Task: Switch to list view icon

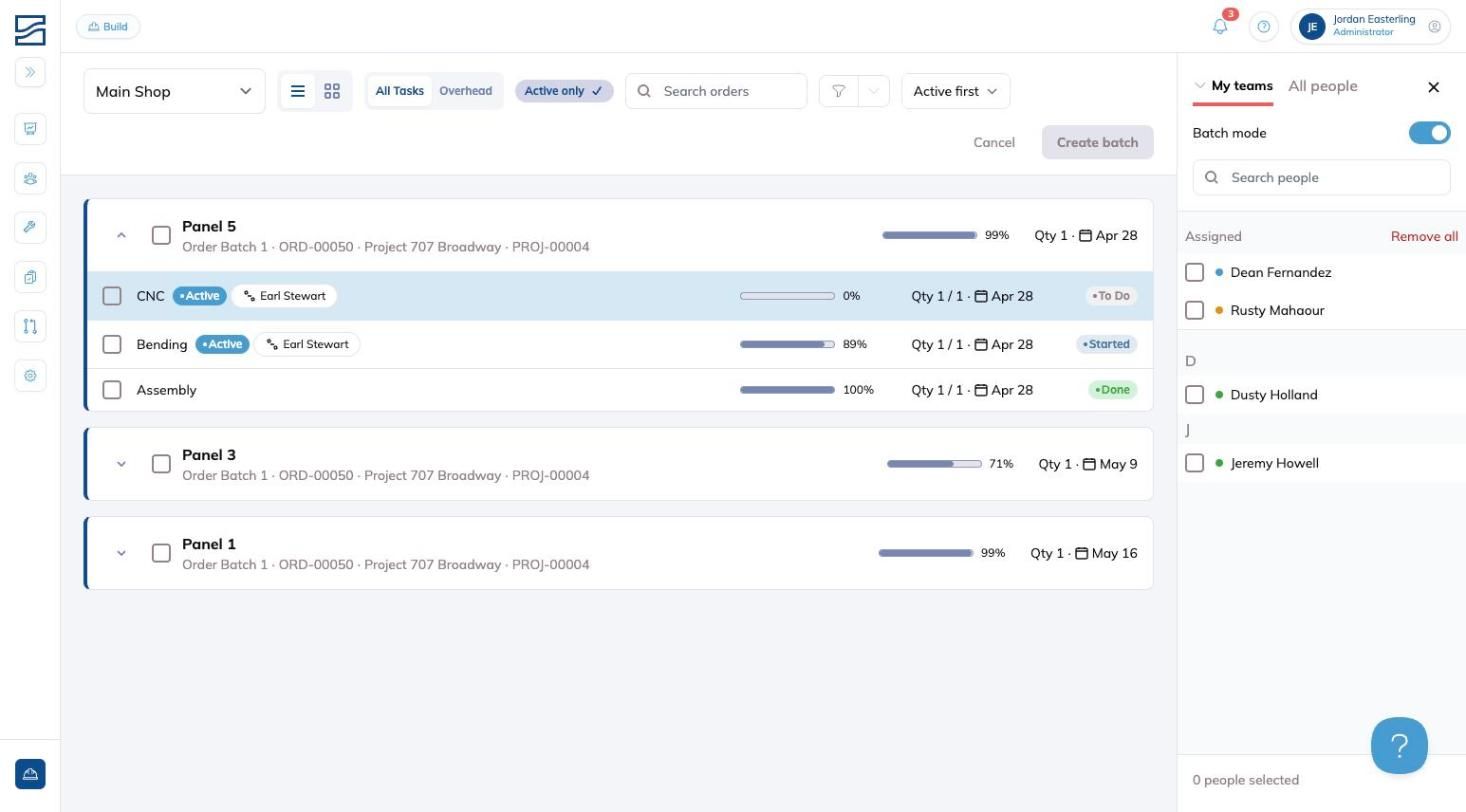Action: pyautogui.click(x=298, y=91)
